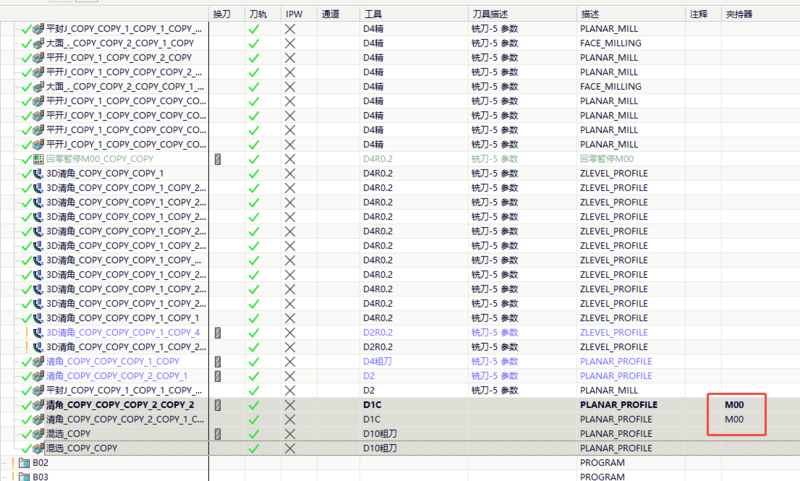The image size is (800, 481).
Task: Click the 通道 column header
Action: coord(330,14)
